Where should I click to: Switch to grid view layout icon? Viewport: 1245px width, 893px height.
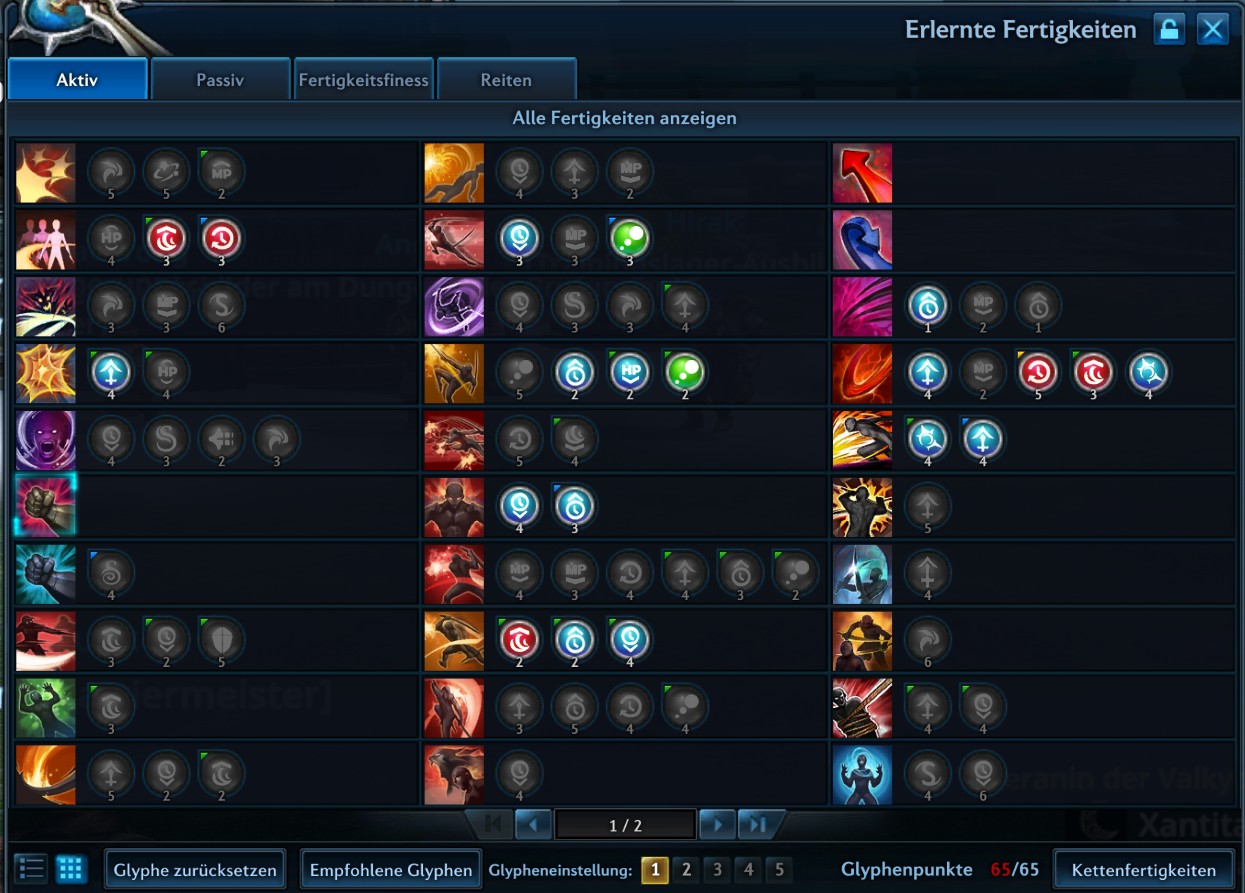[70, 869]
